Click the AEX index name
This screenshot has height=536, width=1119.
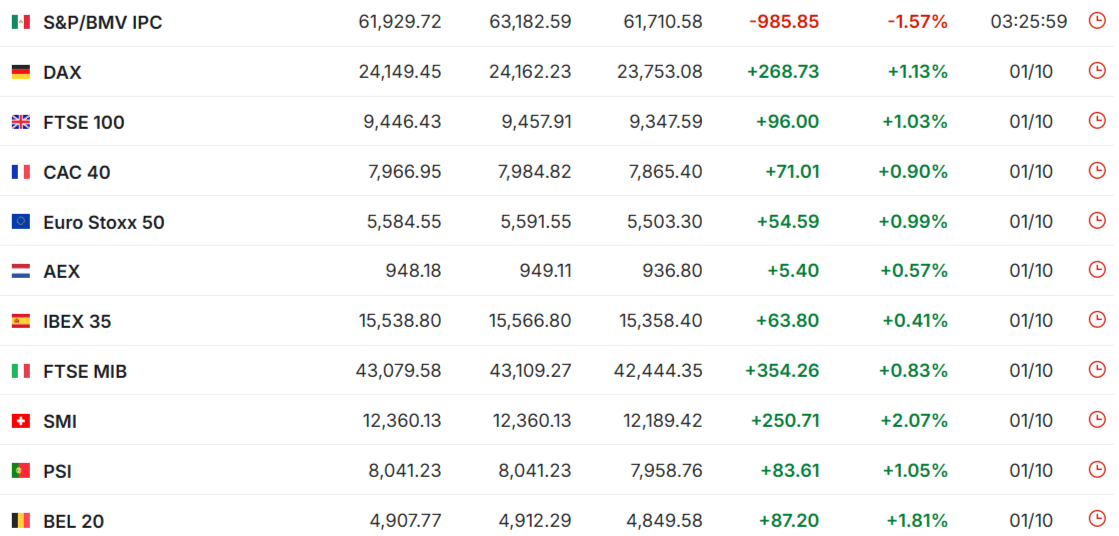[61, 271]
